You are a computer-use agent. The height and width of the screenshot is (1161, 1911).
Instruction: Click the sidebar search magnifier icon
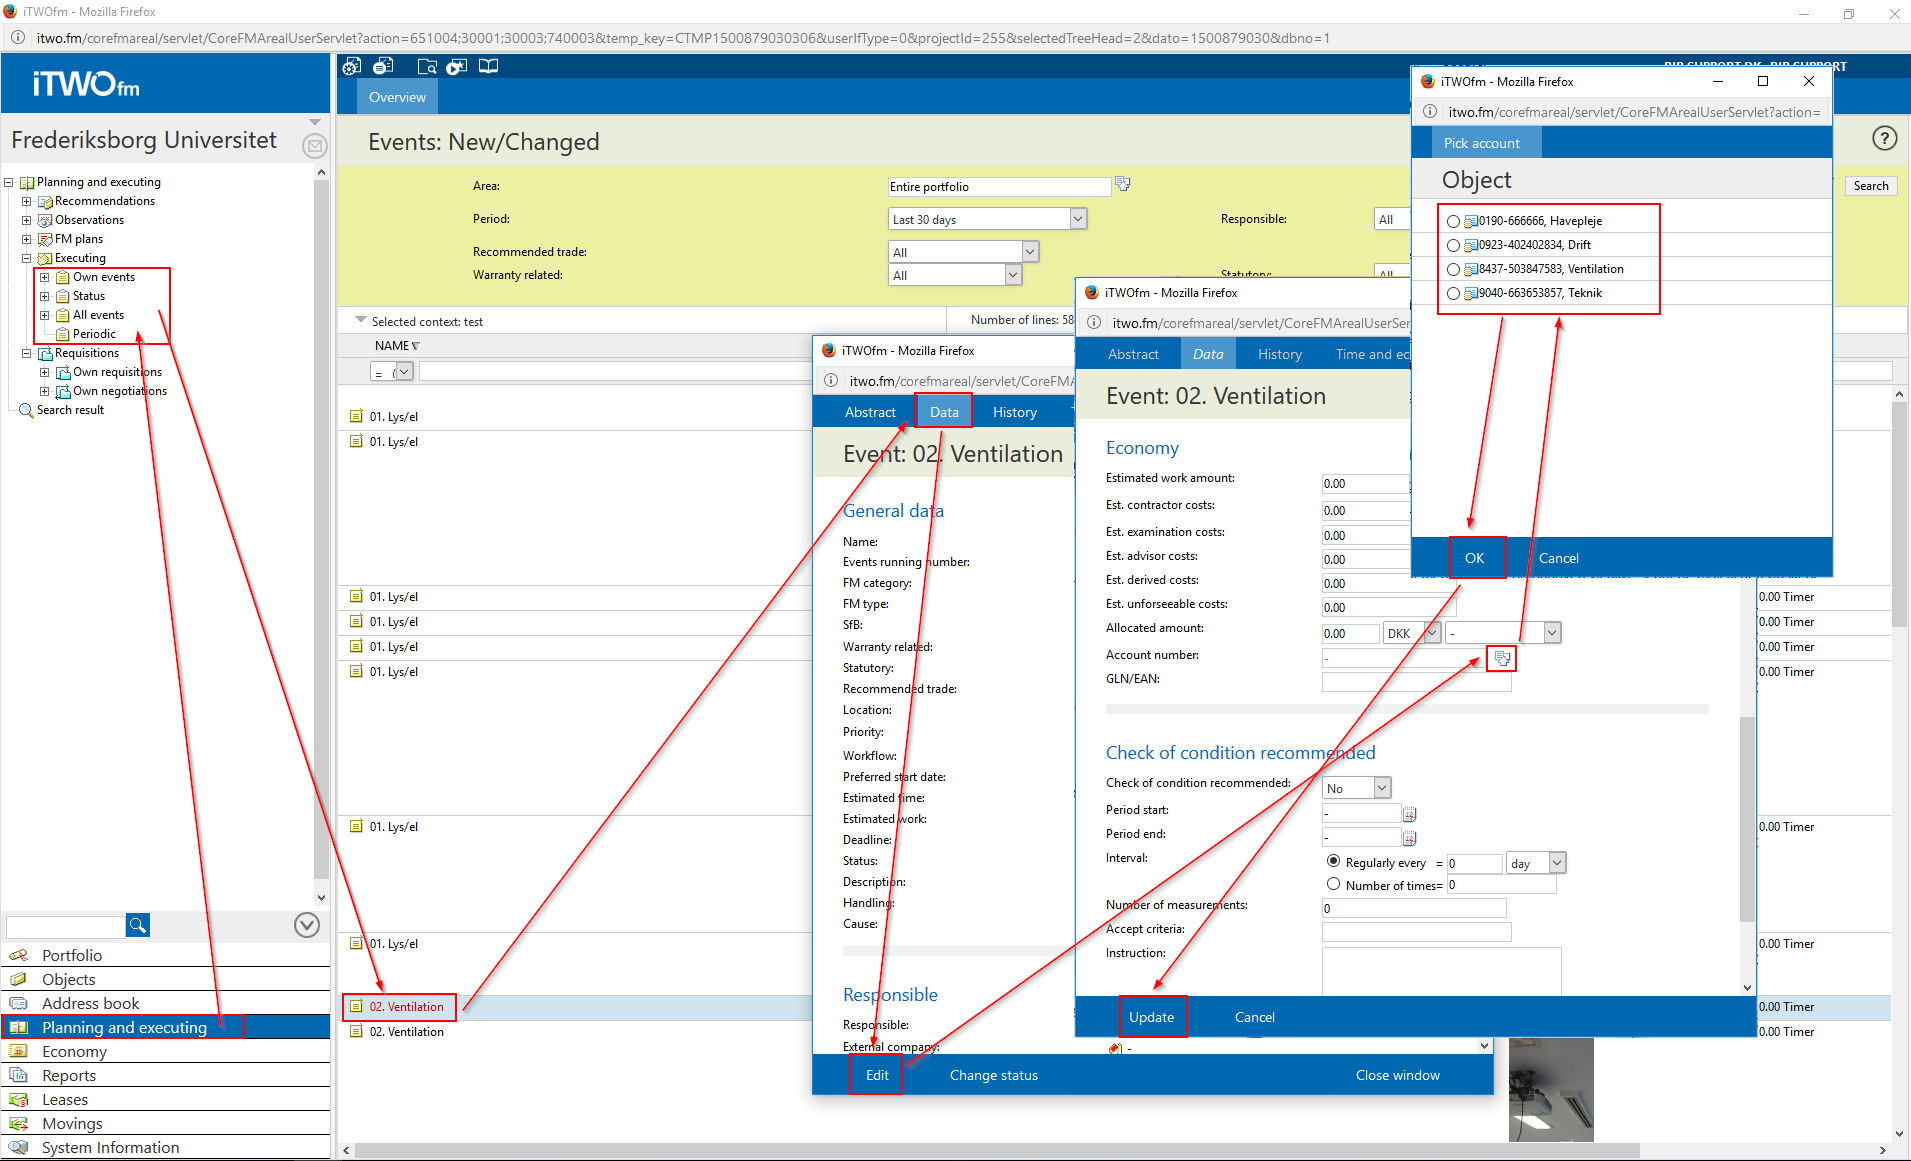(138, 925)
